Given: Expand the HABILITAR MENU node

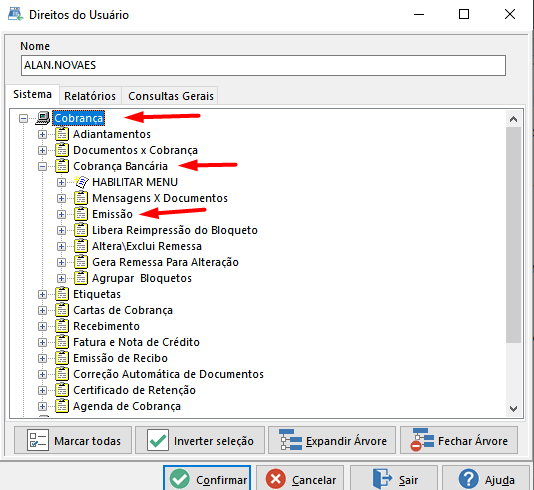Looking at the screenshot, I should click(x=62, y=183).
